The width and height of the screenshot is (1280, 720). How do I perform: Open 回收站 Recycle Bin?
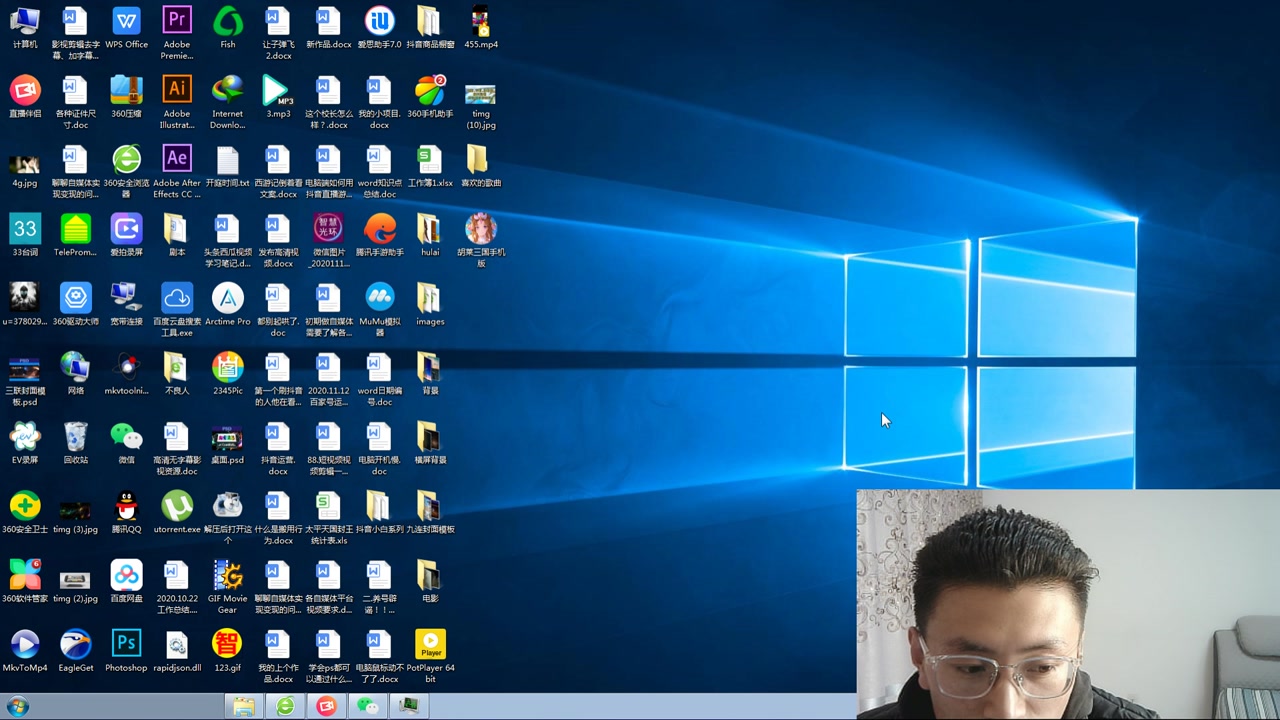tap(75, 442)
